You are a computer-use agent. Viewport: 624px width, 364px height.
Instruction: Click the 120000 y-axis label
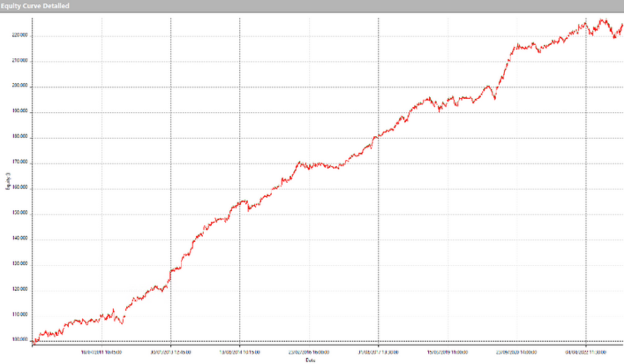(20, 289)
